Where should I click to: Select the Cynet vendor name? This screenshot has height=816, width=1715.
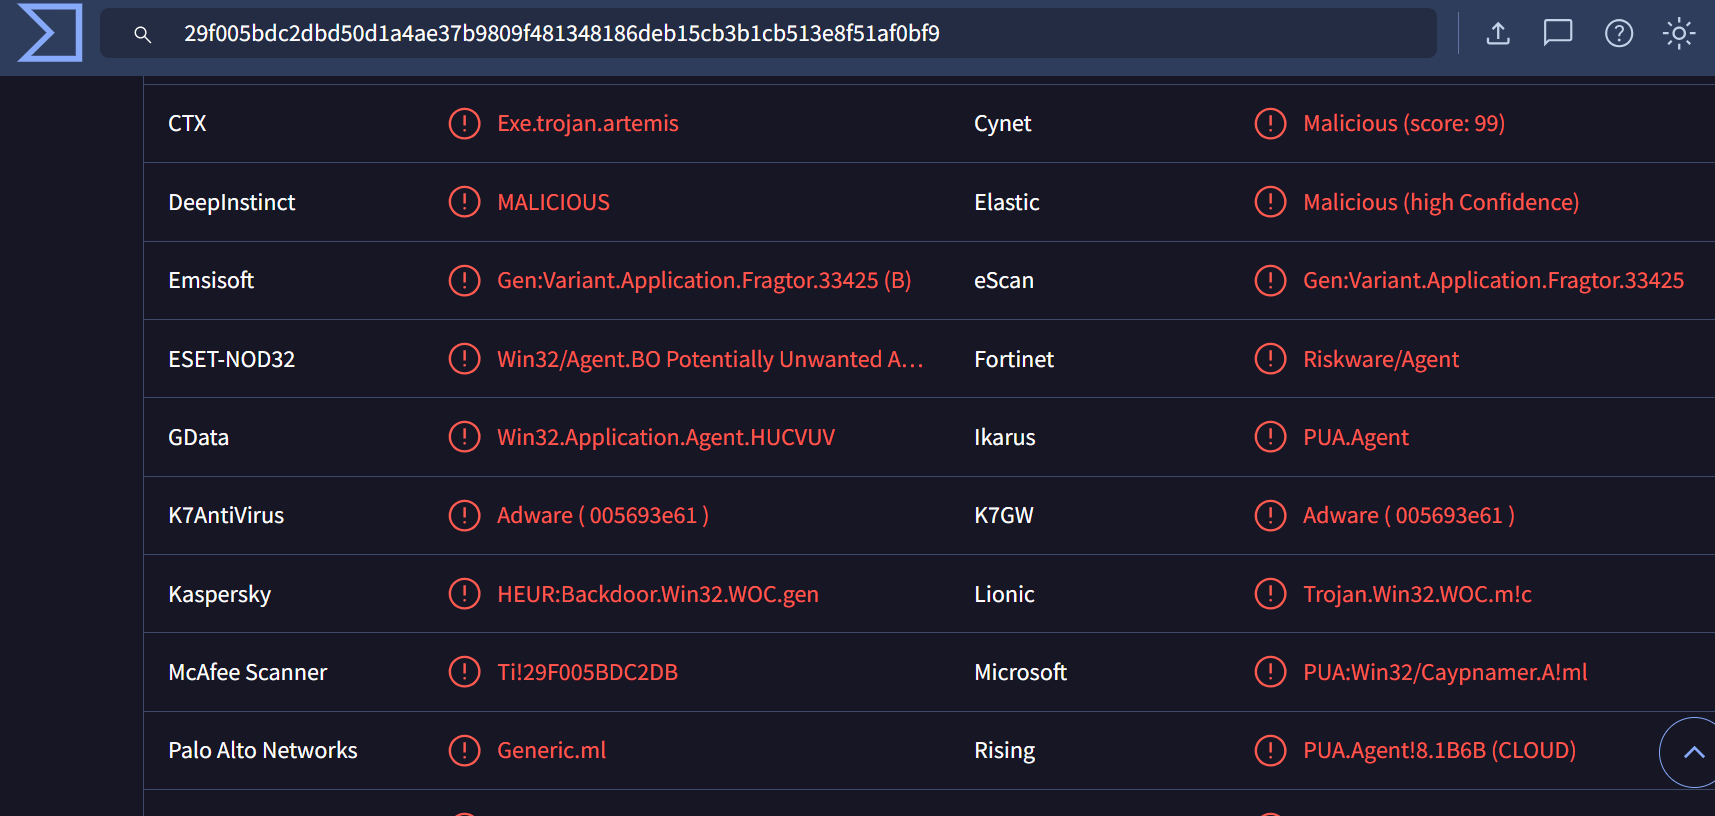point(1003,123)
